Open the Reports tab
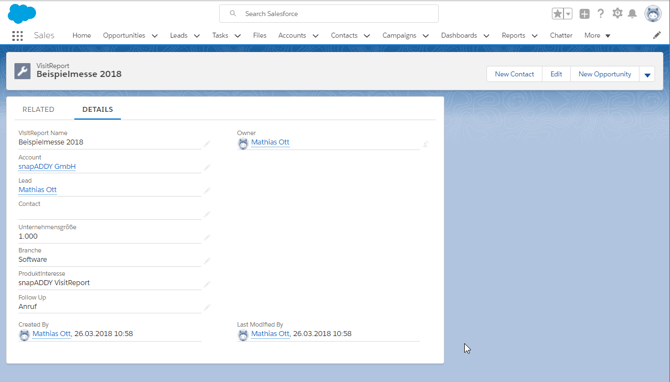Screen dimensions: 670x382 point(513,35)
